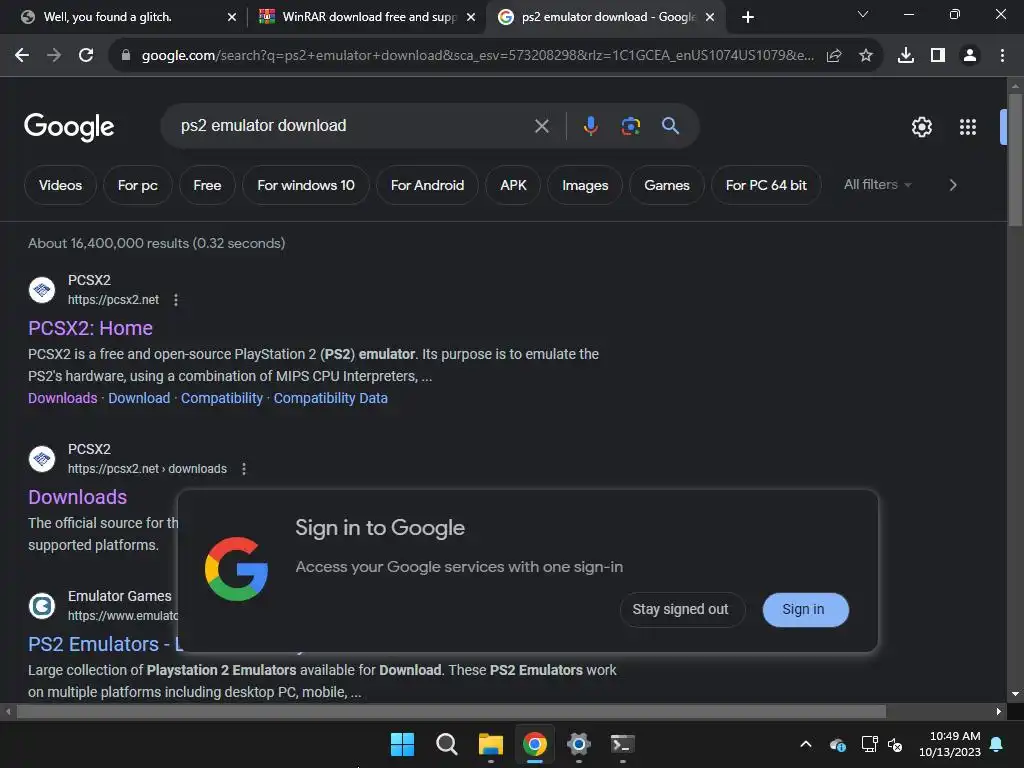This screenshot has width=1024, height=768.
Task: Select the 'For Android' chip
Action: [x=427, y=185]
